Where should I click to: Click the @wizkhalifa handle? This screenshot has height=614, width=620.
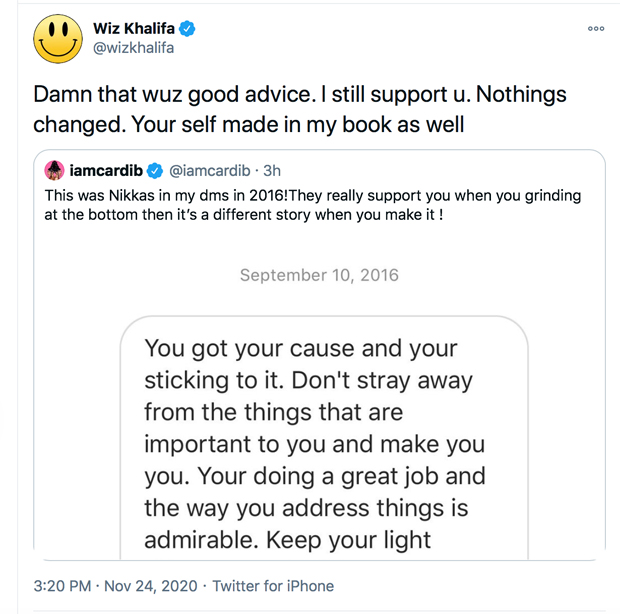(134, 50)
